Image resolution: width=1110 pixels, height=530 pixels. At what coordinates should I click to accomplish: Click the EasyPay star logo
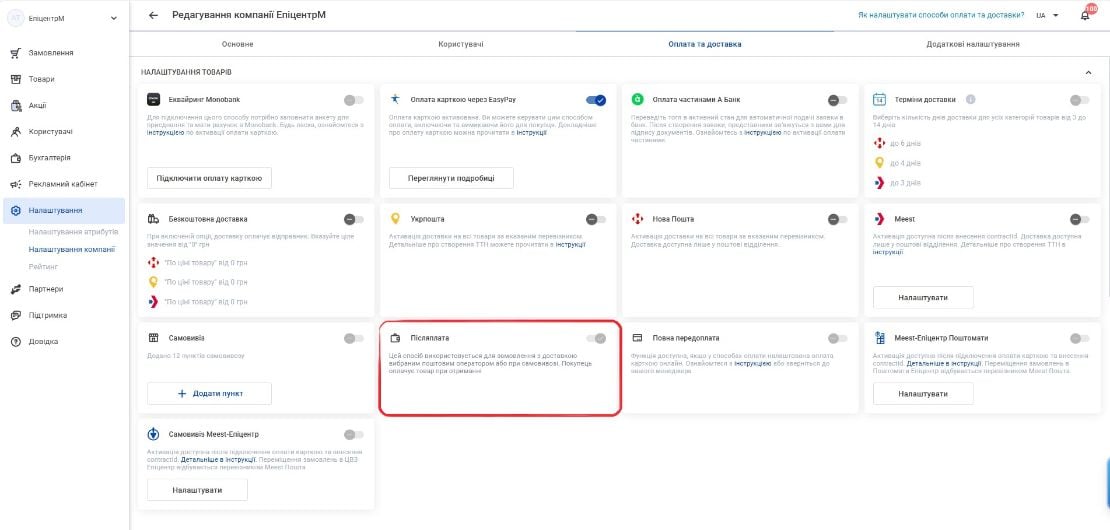396,99
